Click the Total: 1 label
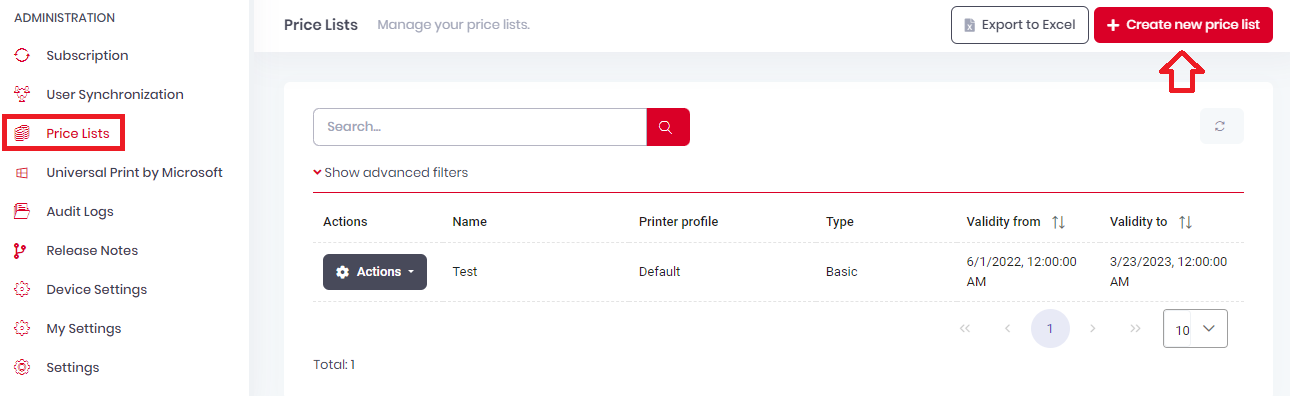The image size is (1290, 396). [x=334, y=365]
